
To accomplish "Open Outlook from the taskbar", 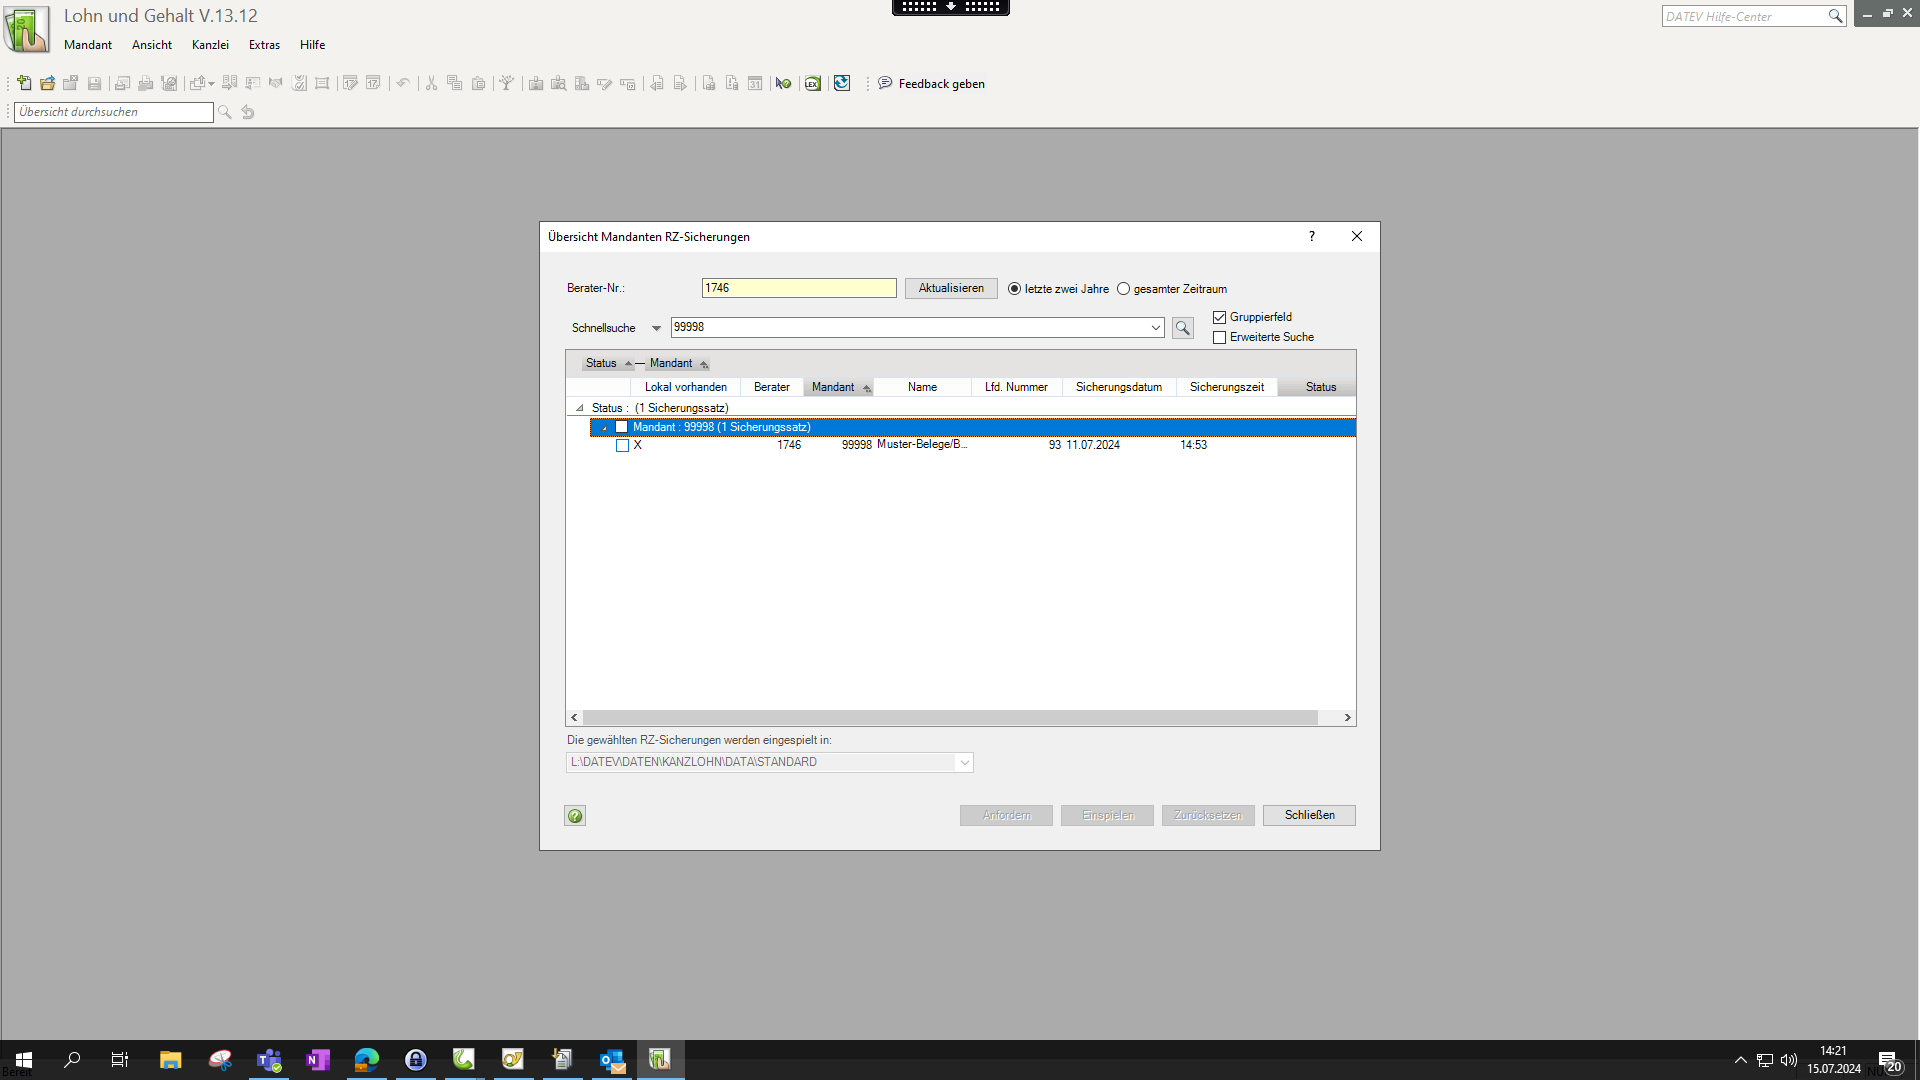I will [611, 1060].
